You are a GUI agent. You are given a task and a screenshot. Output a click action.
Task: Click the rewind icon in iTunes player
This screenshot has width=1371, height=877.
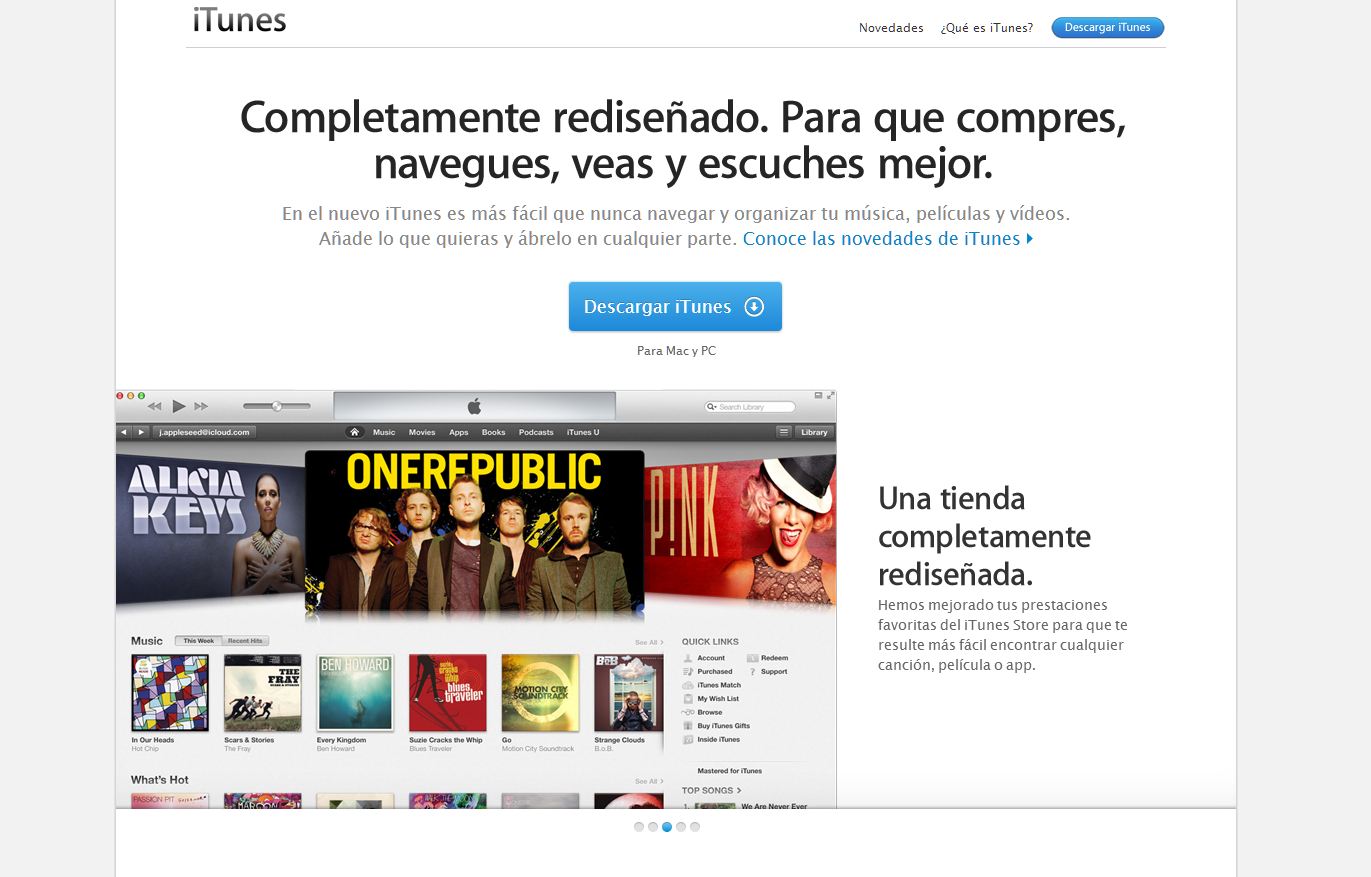(x=155, y=406)
